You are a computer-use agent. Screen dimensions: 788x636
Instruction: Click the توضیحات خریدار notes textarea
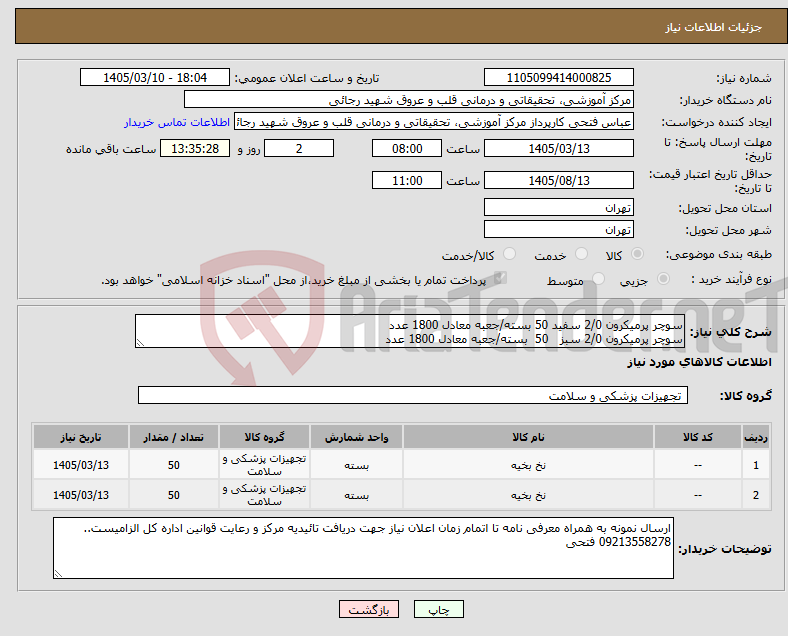(x=363, y=548)
